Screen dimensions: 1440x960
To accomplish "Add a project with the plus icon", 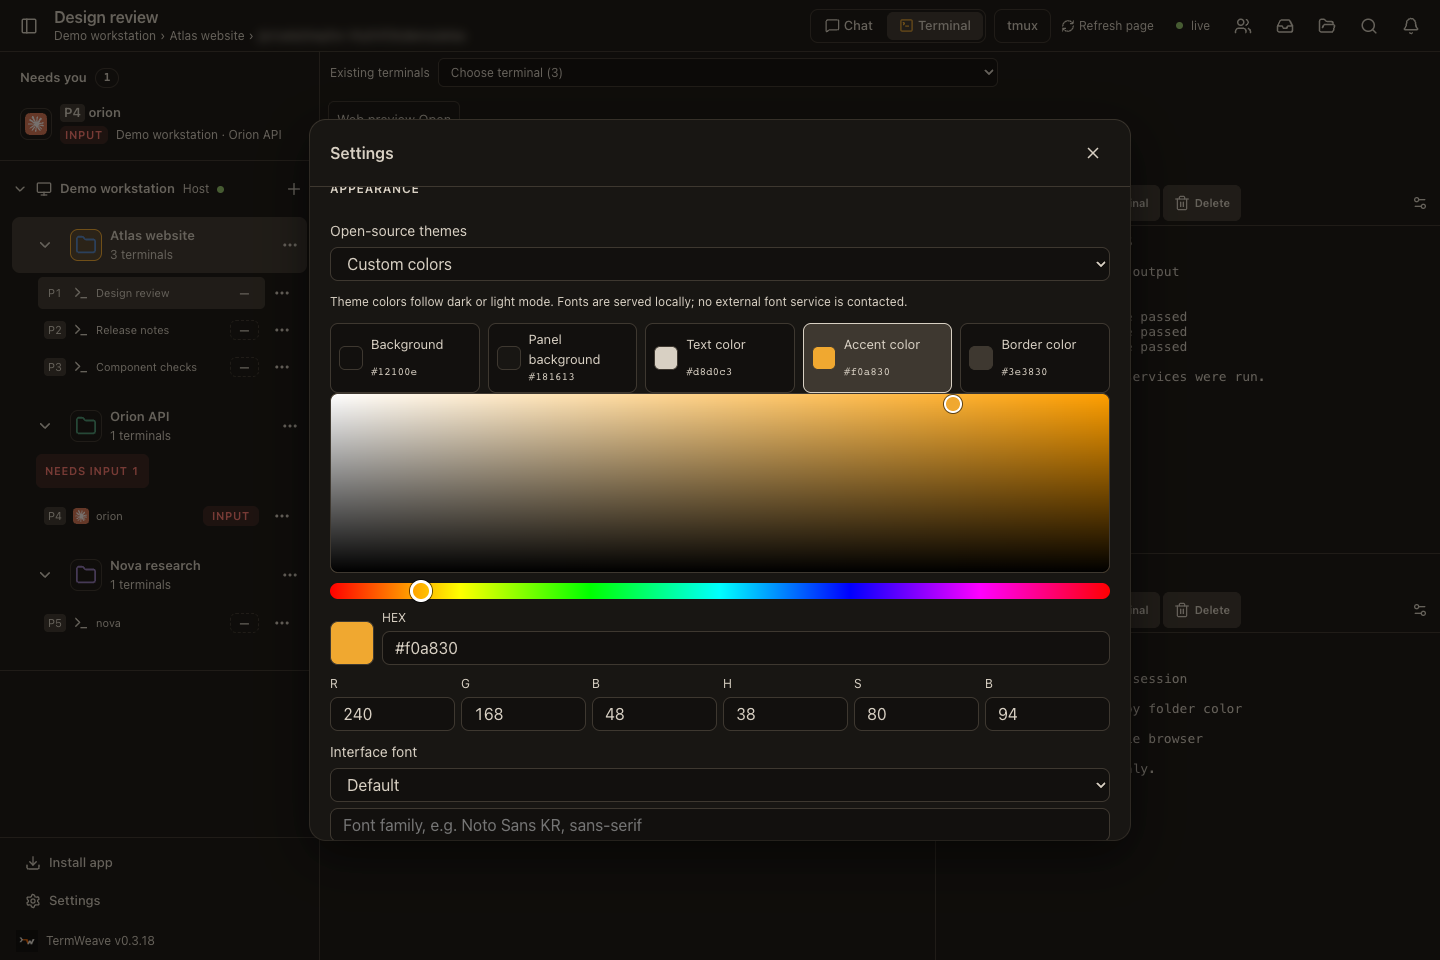I will click(294, 189).
